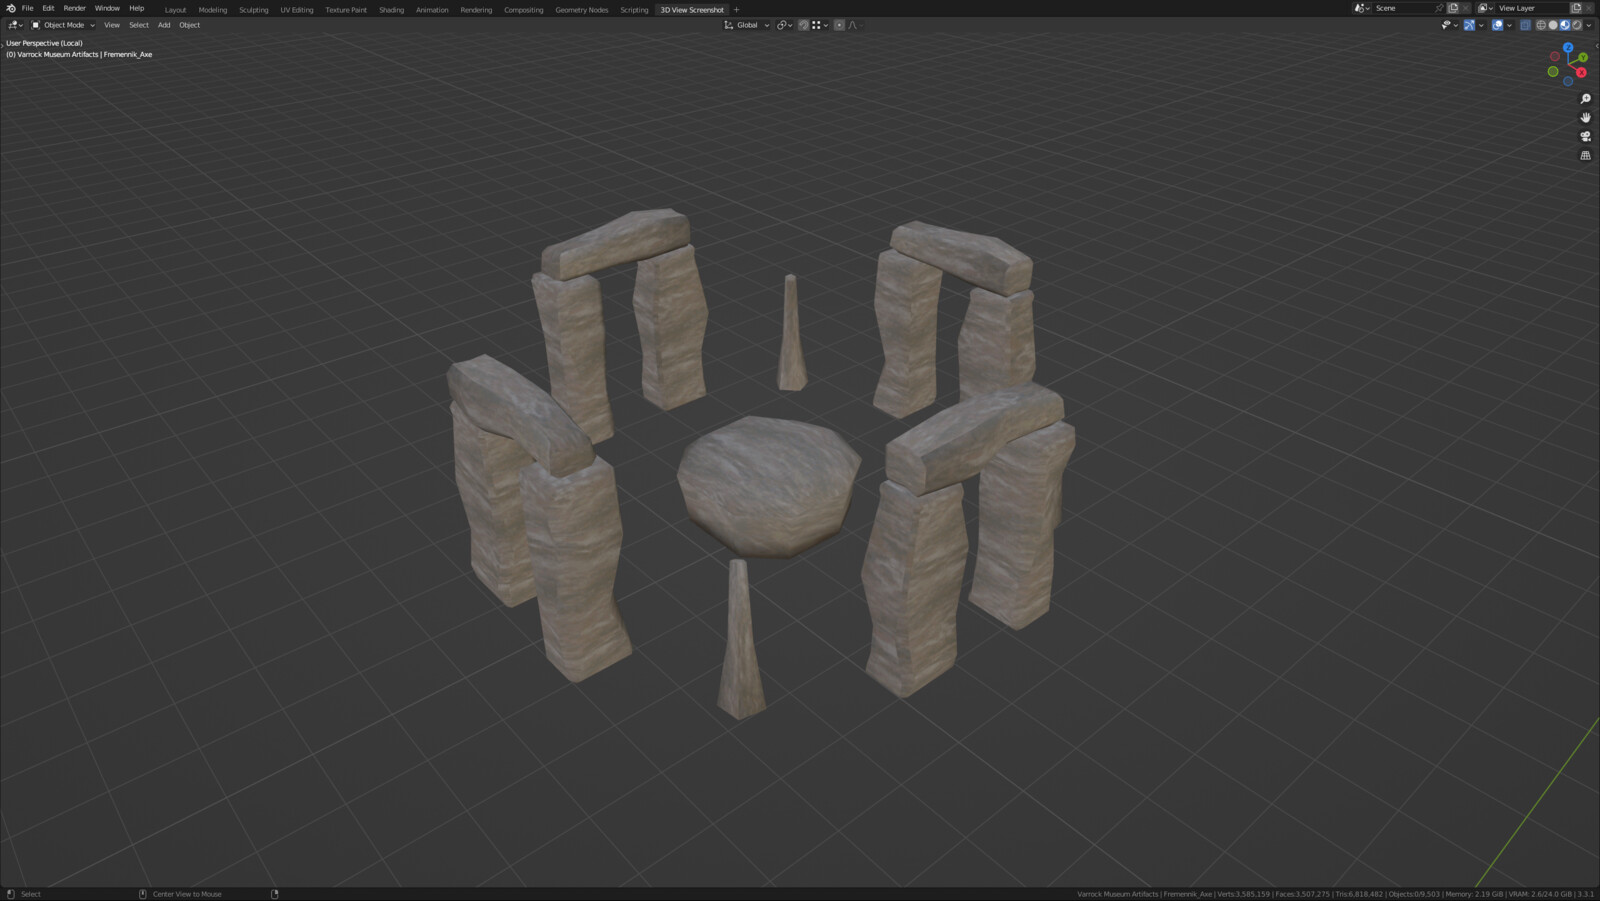The image size is (1600, 901).
Task: Open the snap-to element options dropdown
Action: 820,25
